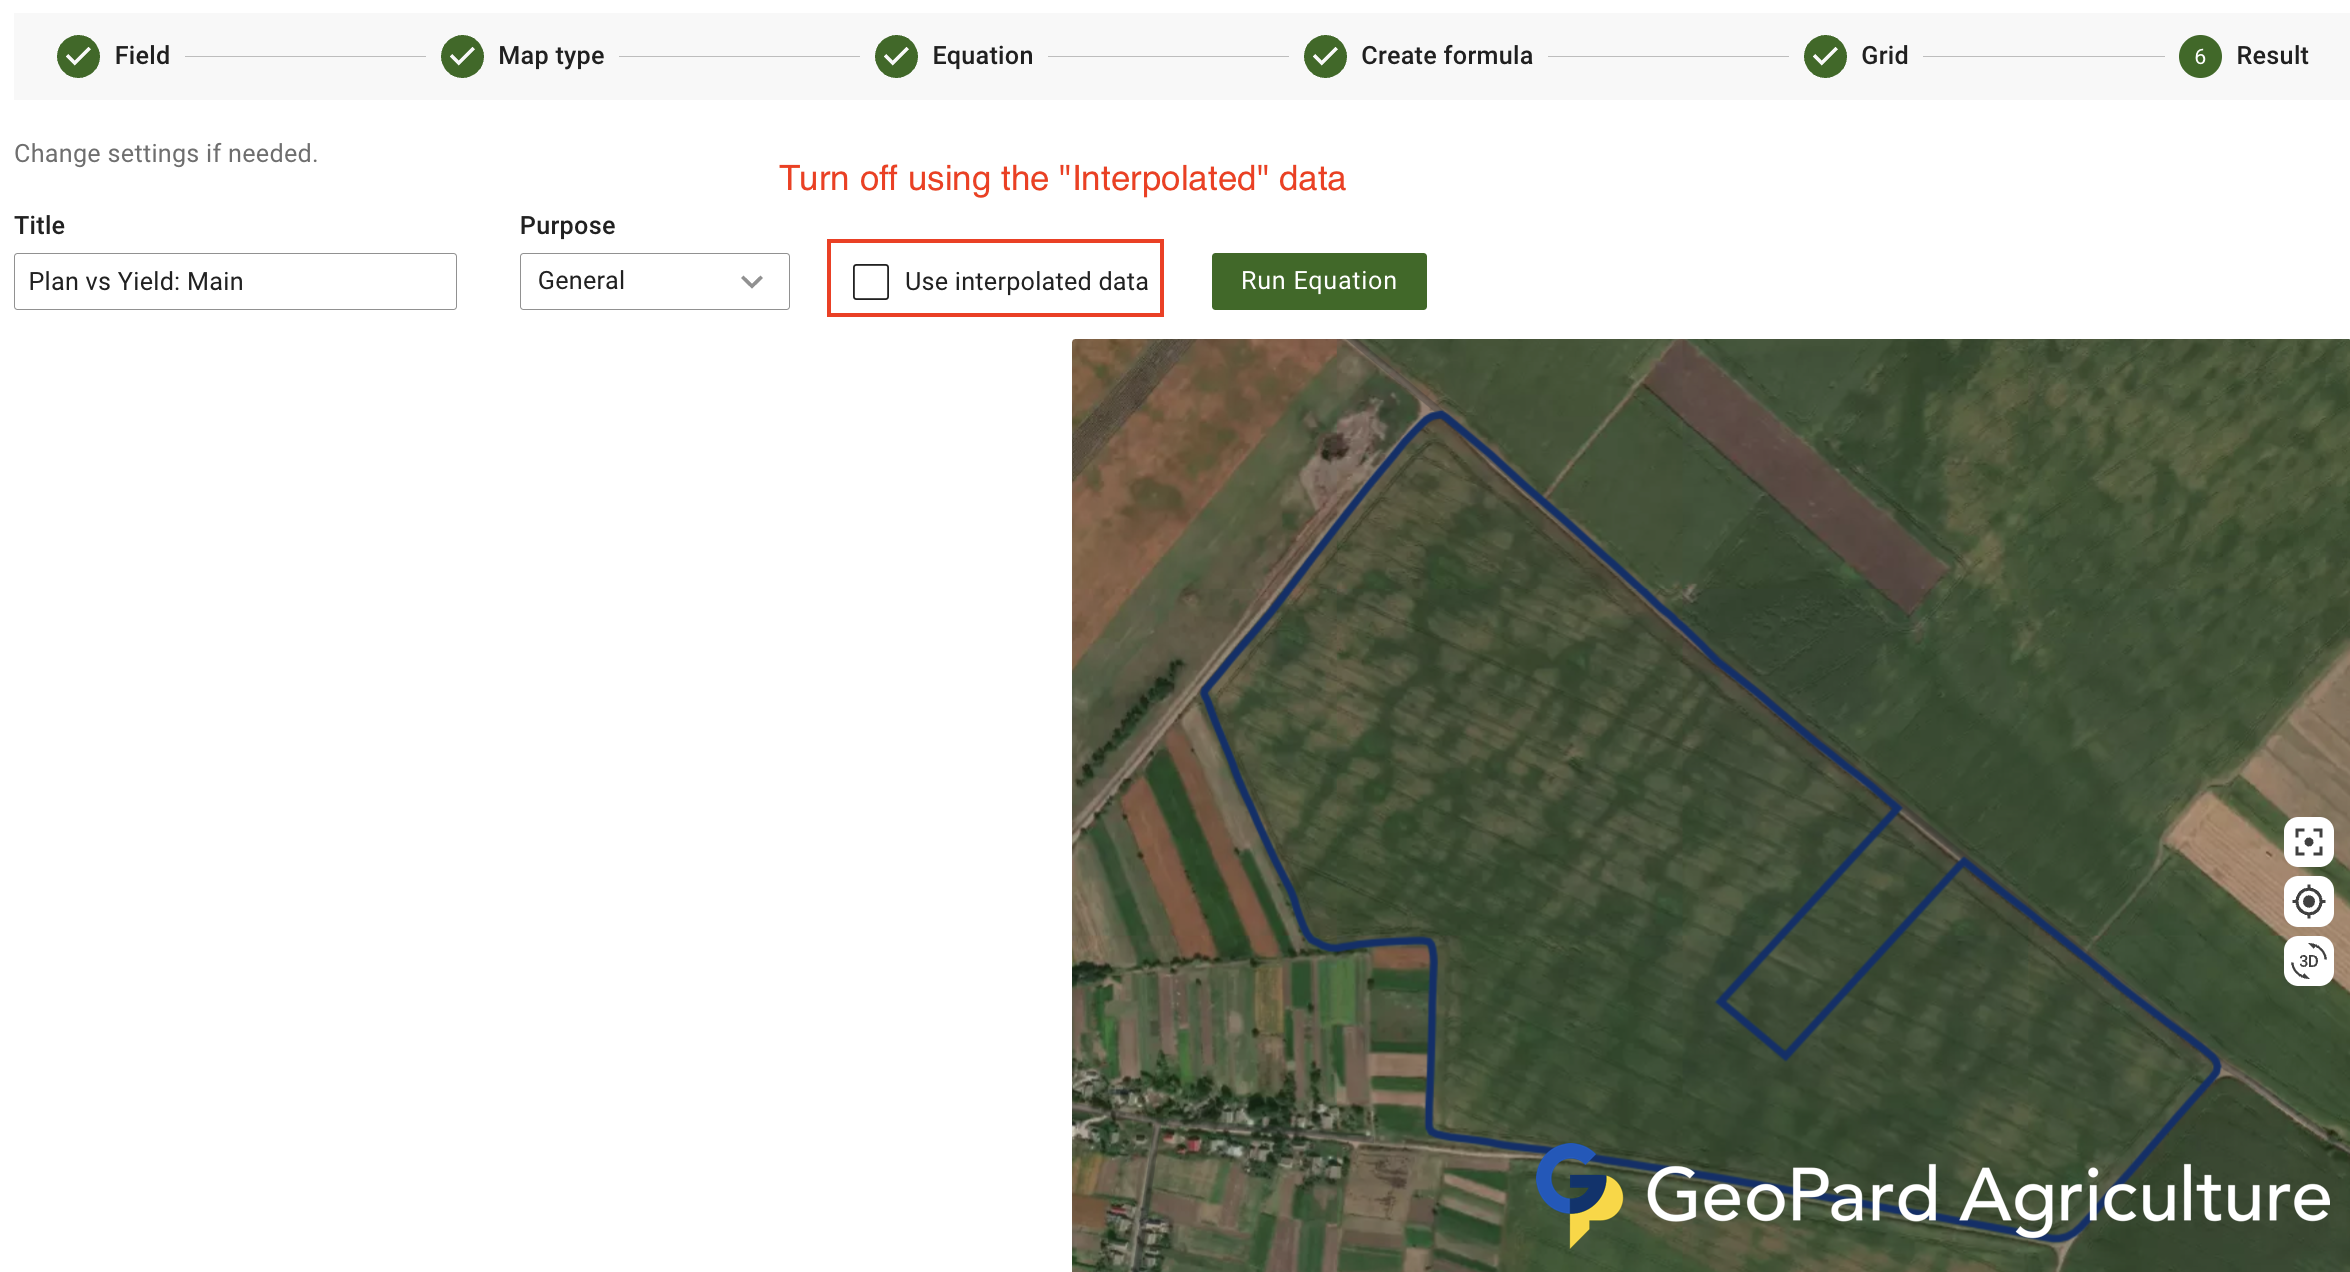Go to the Create formula step label
The width and height of the screenshot is (2350, 1272).
tap(1446, 56)
